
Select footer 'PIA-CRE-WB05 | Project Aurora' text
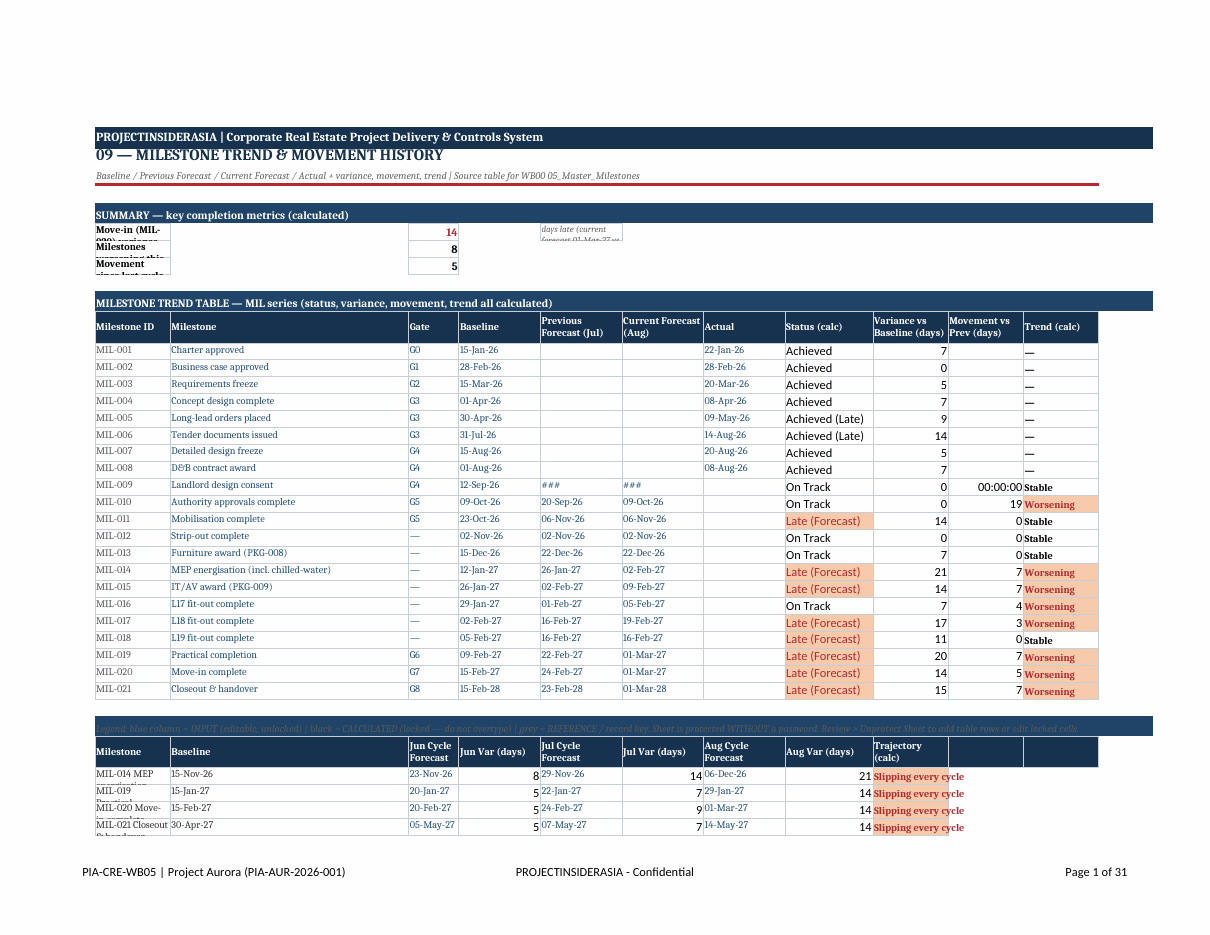[214, 872]
